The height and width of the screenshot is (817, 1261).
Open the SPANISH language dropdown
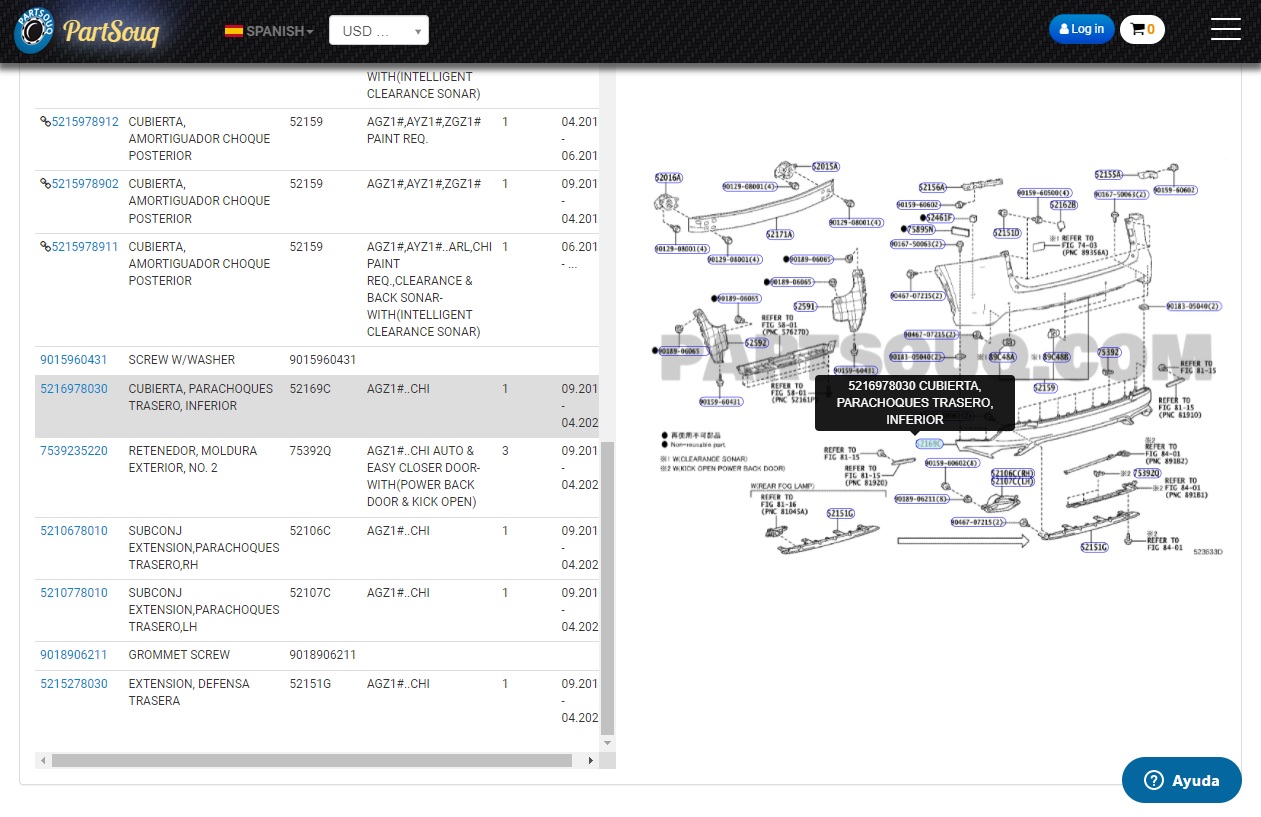click(x=269, y=31)
